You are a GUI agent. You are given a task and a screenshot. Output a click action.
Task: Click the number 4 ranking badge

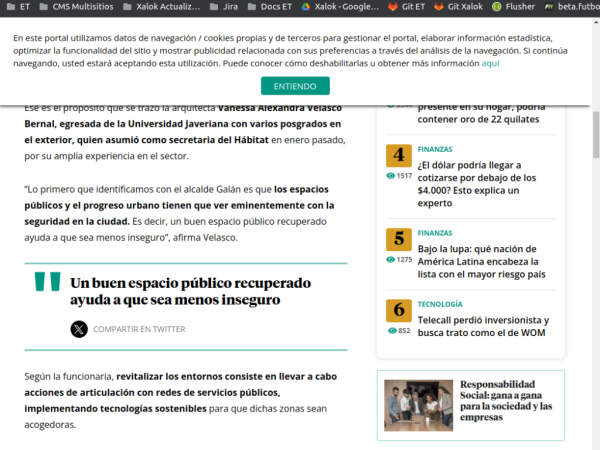pyautogui.click(x=399, y=155)
